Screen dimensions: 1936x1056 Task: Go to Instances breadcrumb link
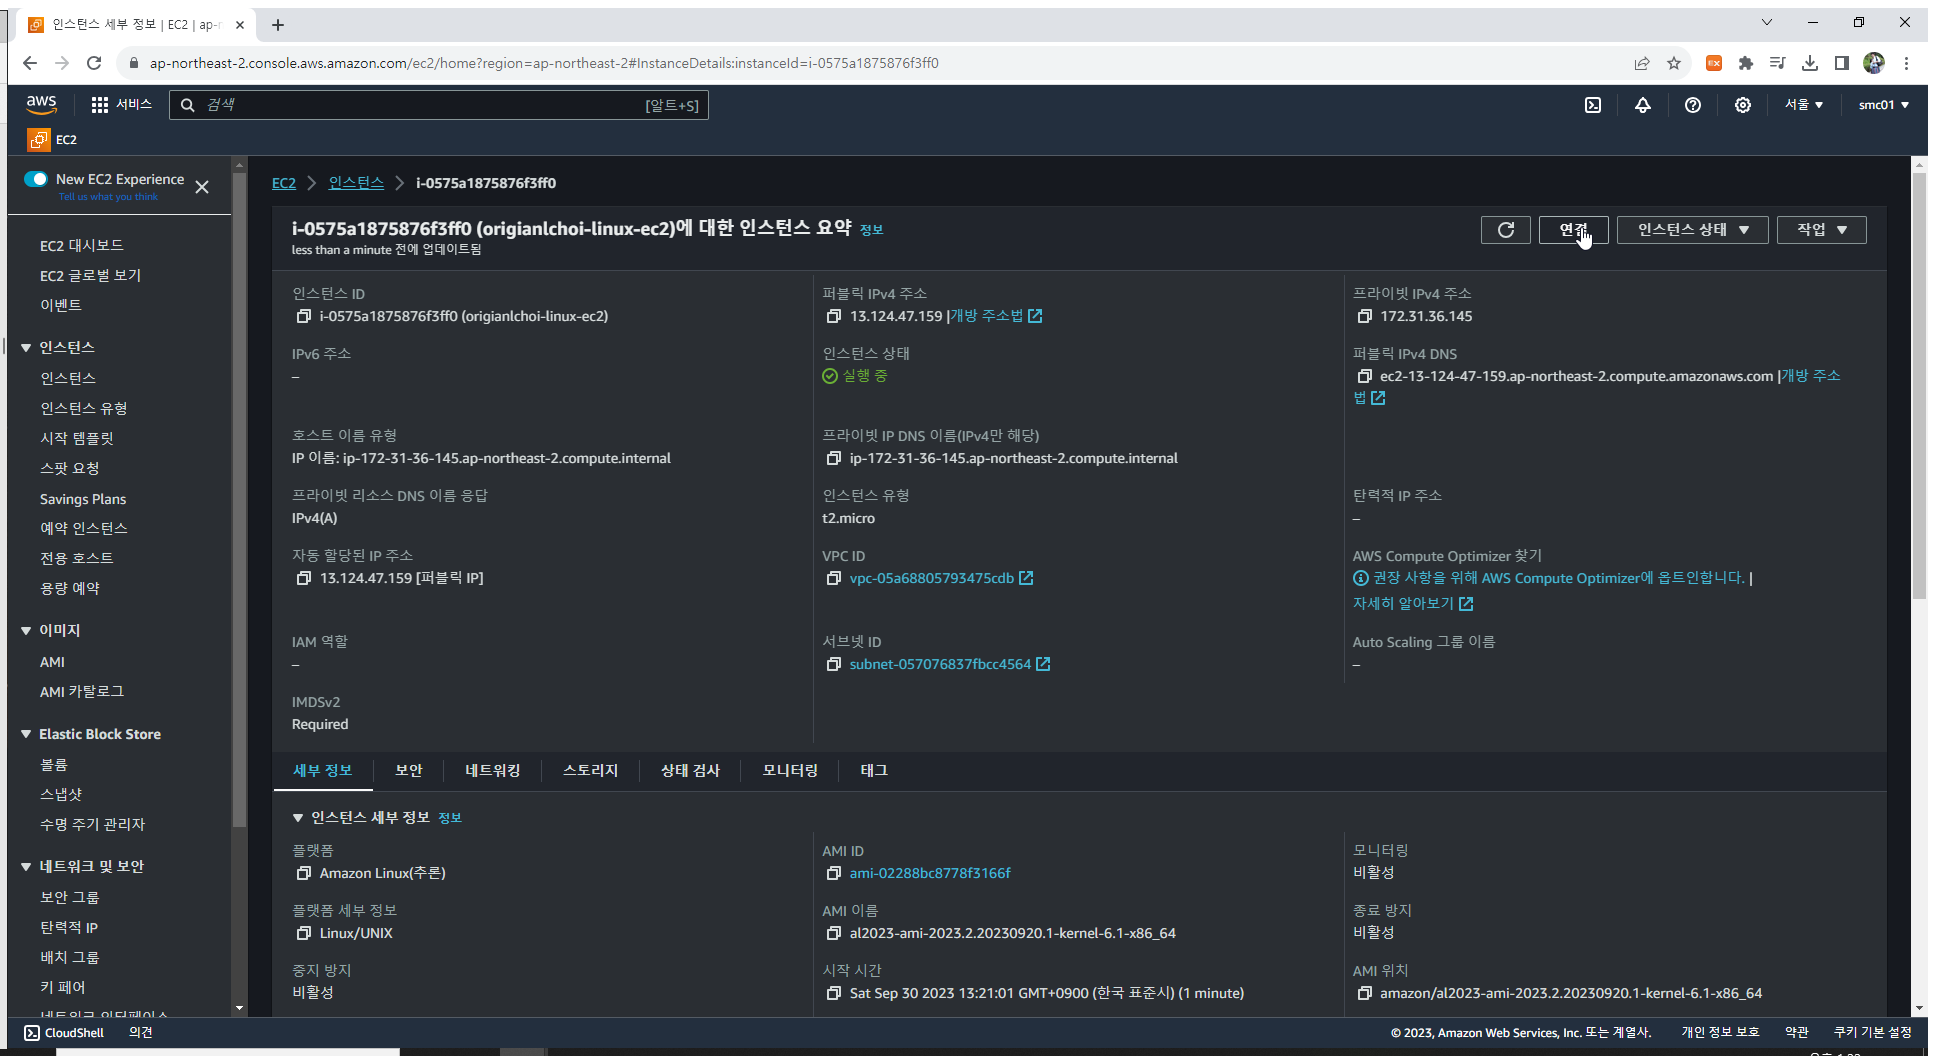coord(356,183)
